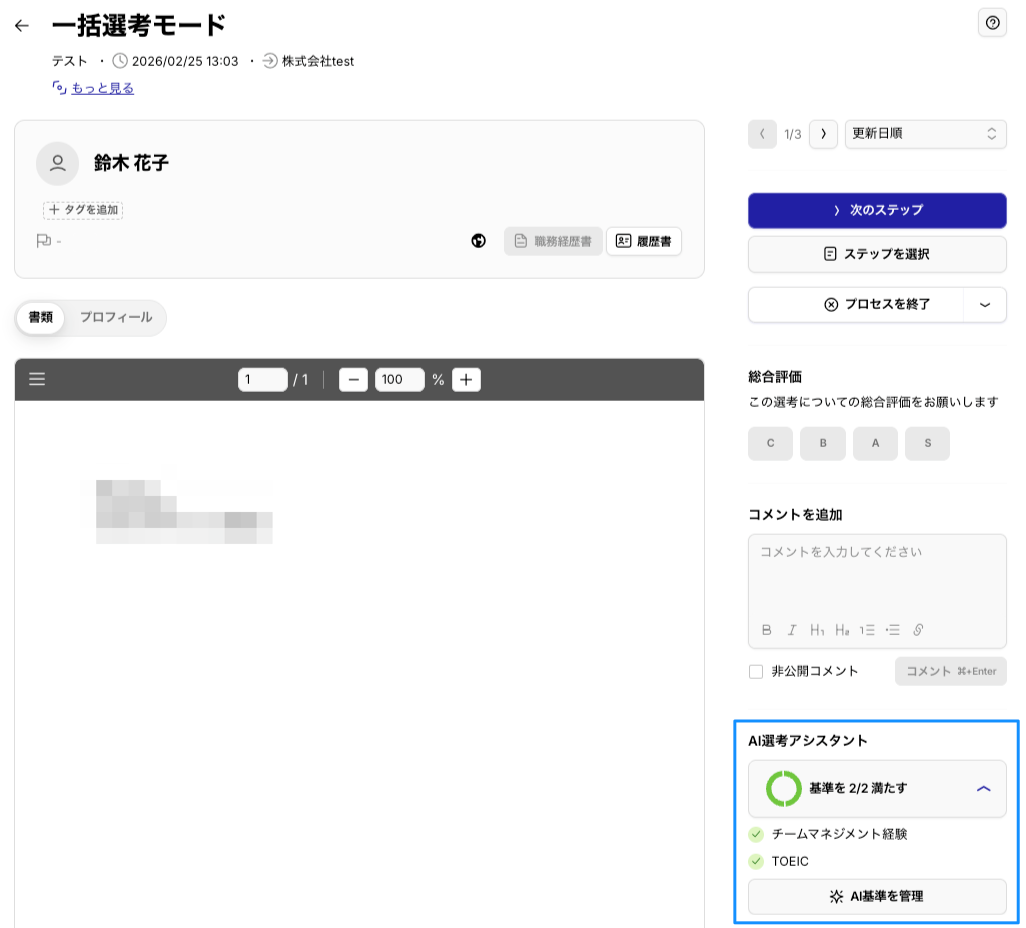Image resolution: width=1026 pixels, height=928 pixels.
Task: Zoom in with the plus icon
Action: point(466,379)
